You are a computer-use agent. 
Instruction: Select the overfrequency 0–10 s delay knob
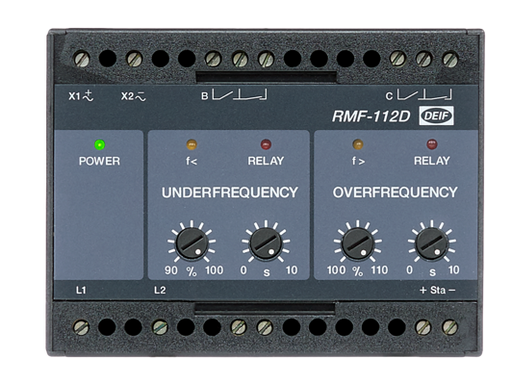click(432, 244)
